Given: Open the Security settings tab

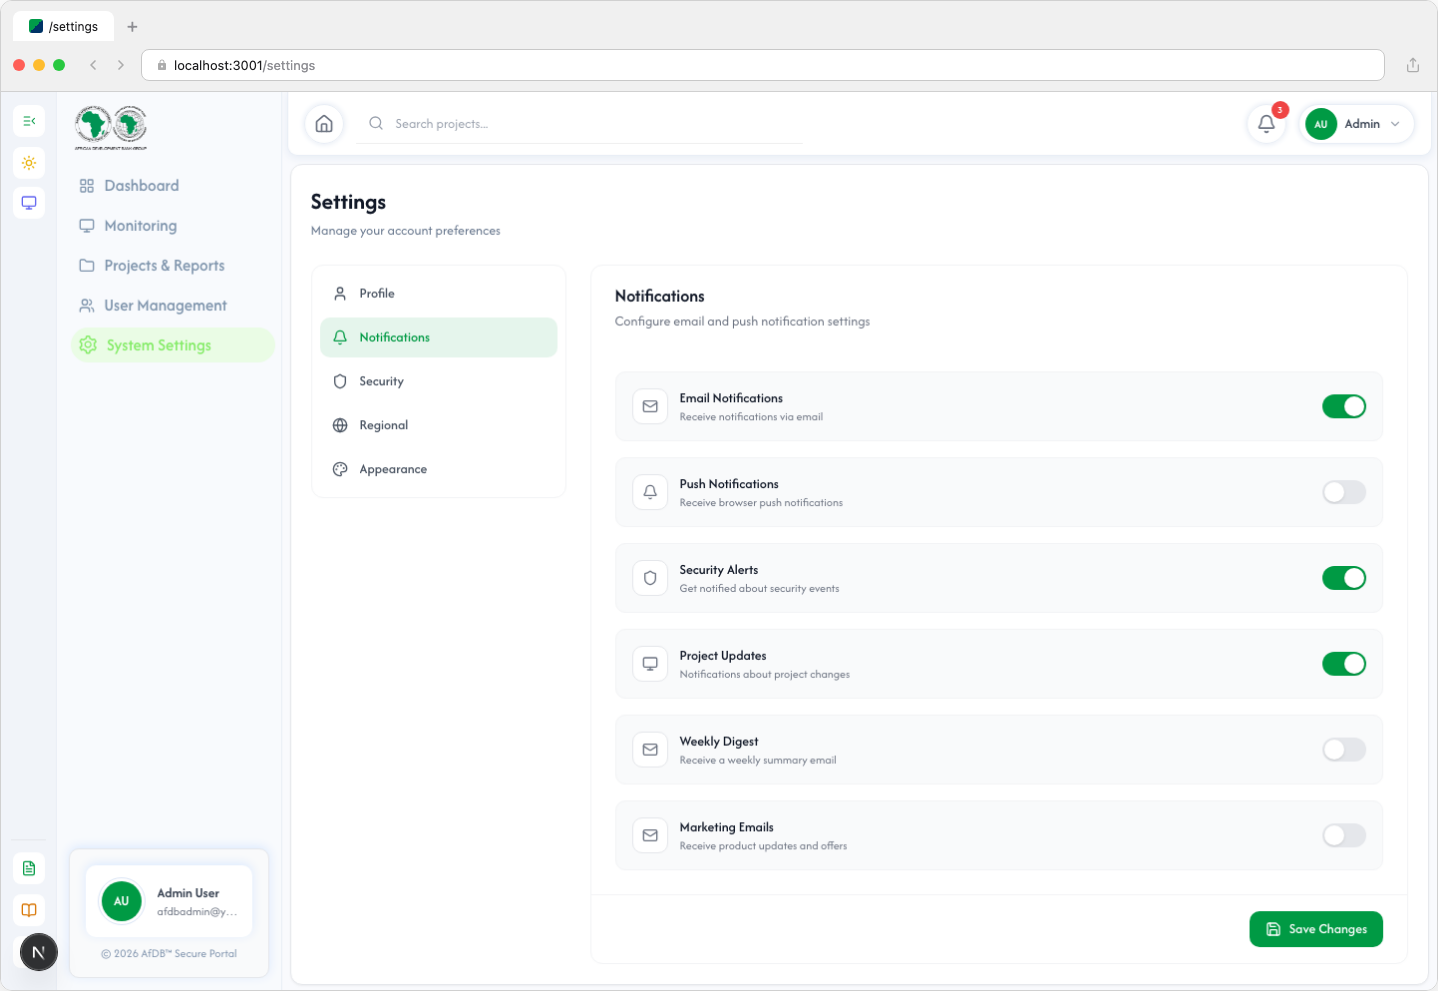Looking at the screenshot, I should tap(438, 381).
